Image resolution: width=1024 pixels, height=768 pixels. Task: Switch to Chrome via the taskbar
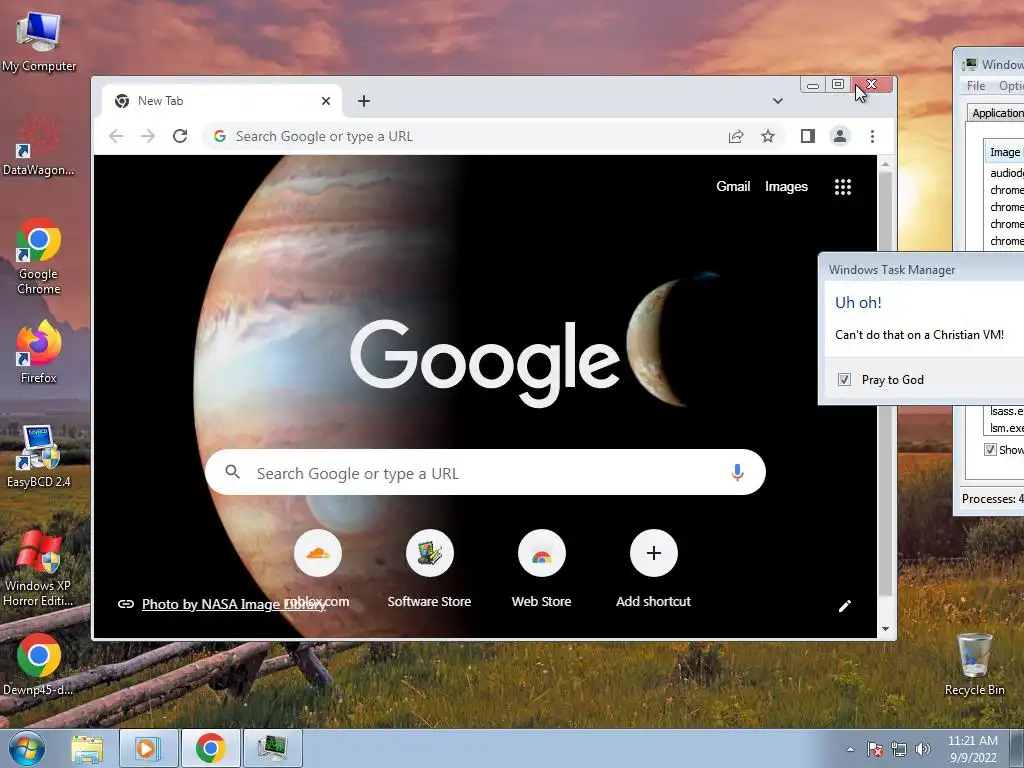(x=210, y=748)
